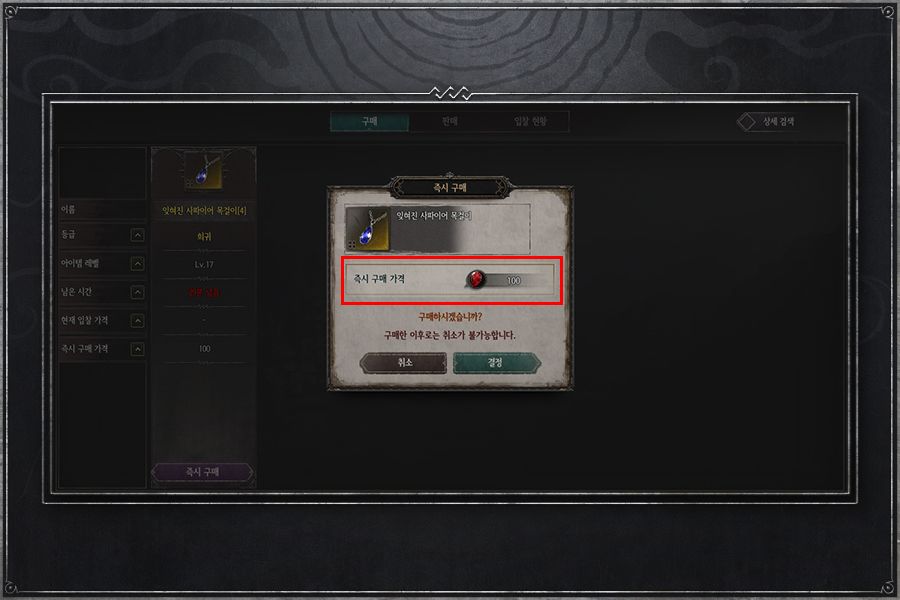Toggle the 남은 시간 sort arrow

[x=137, y=292]
